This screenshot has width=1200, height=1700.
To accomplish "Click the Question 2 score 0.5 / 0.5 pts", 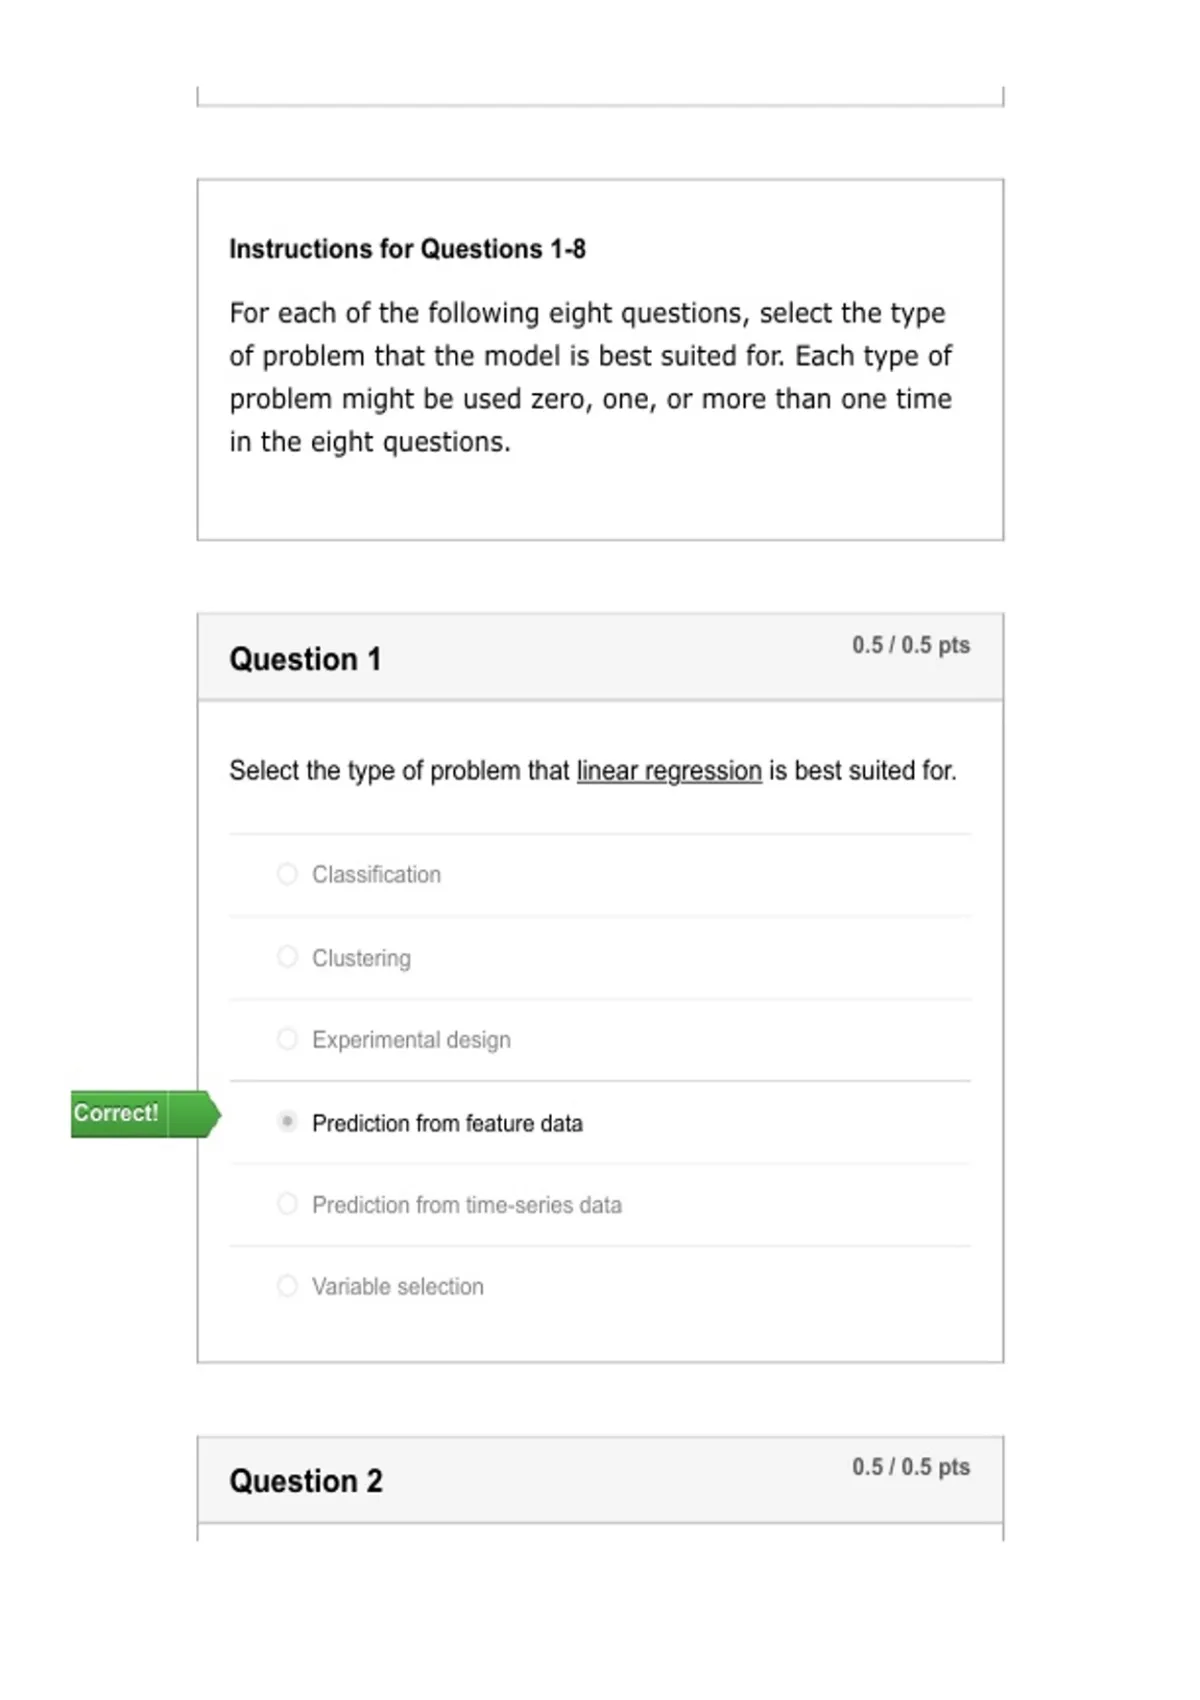I will 911,1467.
